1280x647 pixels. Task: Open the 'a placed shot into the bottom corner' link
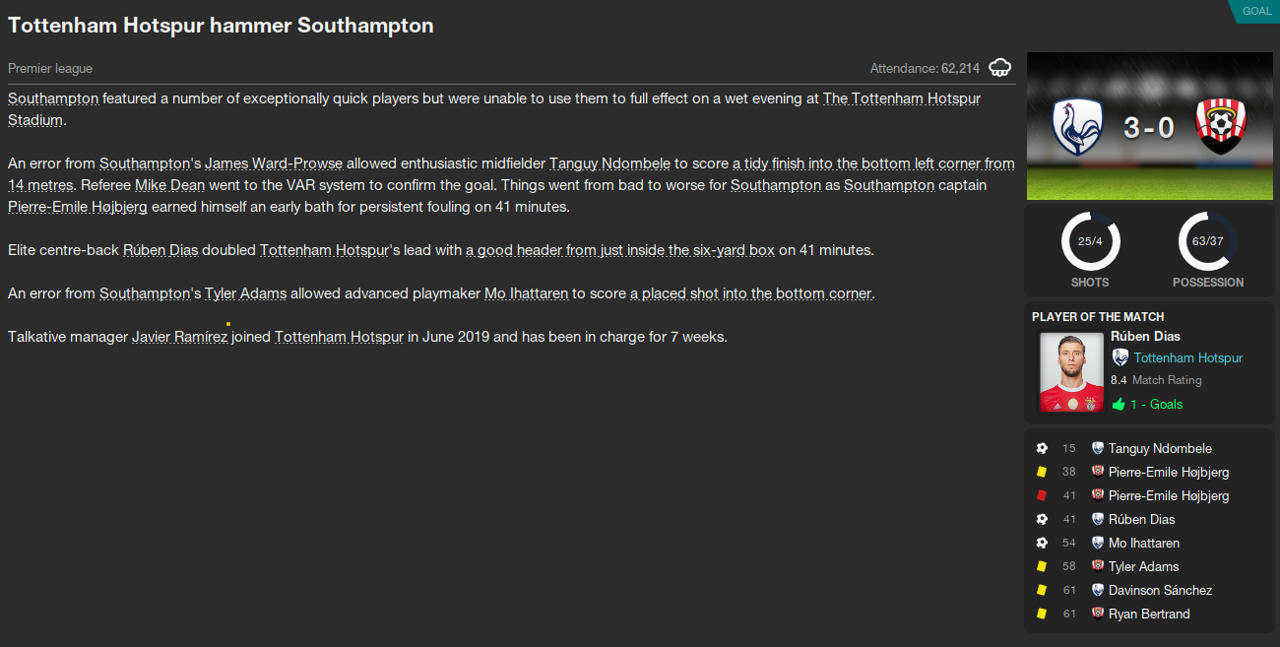pyautogui.click(x=751, y=294)
